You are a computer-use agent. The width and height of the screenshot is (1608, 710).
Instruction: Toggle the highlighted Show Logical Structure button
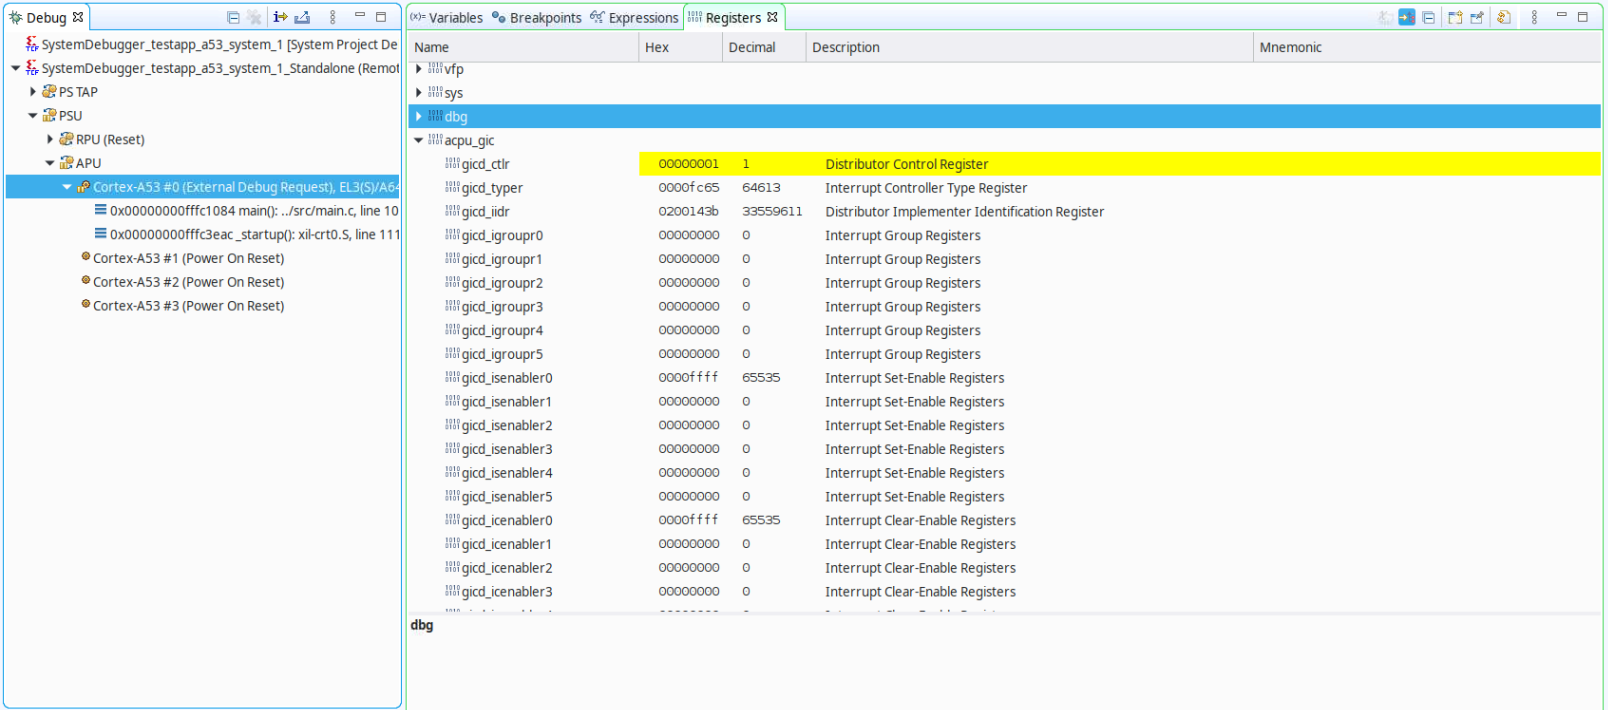[1407, 17]
